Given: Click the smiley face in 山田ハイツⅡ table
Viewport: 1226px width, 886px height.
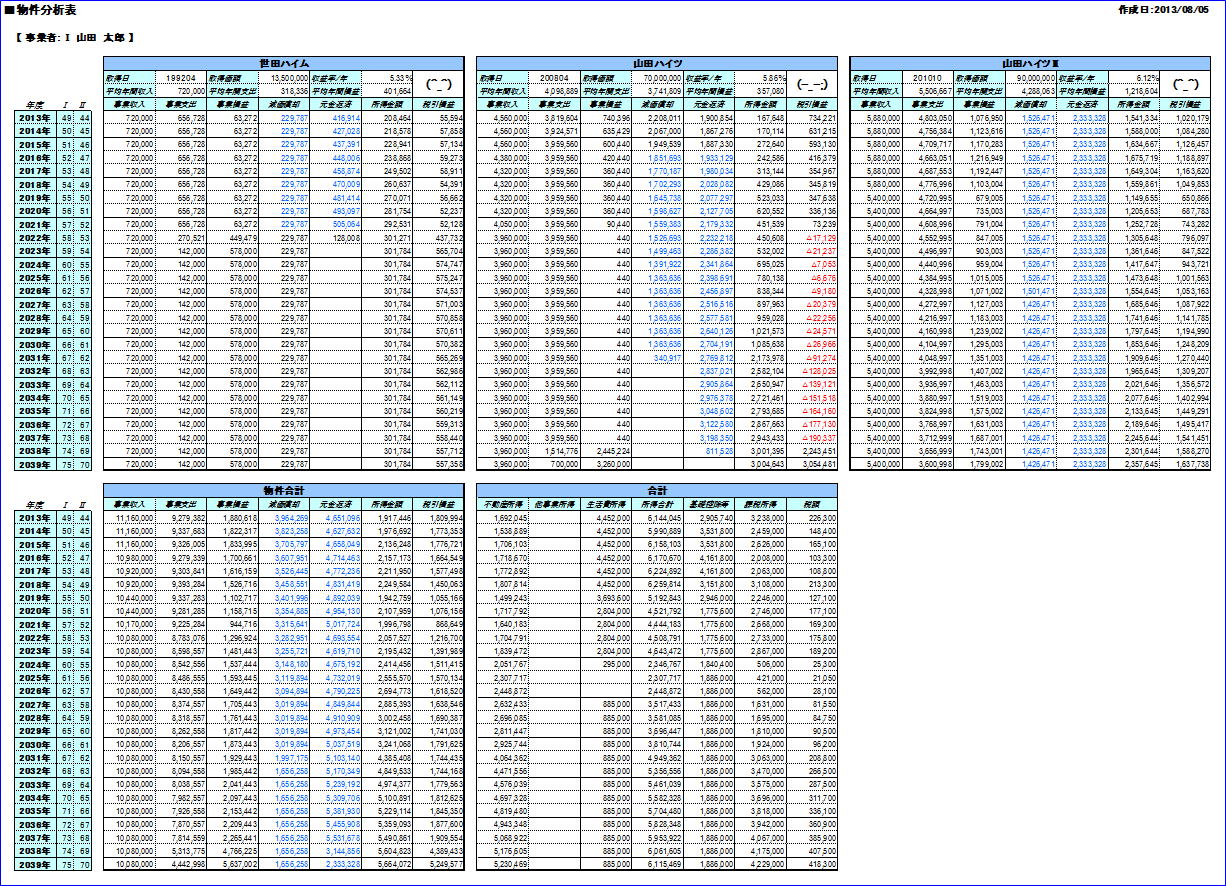Looking at the screenshot, I should pyautogui.click(x=1185, y=84).
